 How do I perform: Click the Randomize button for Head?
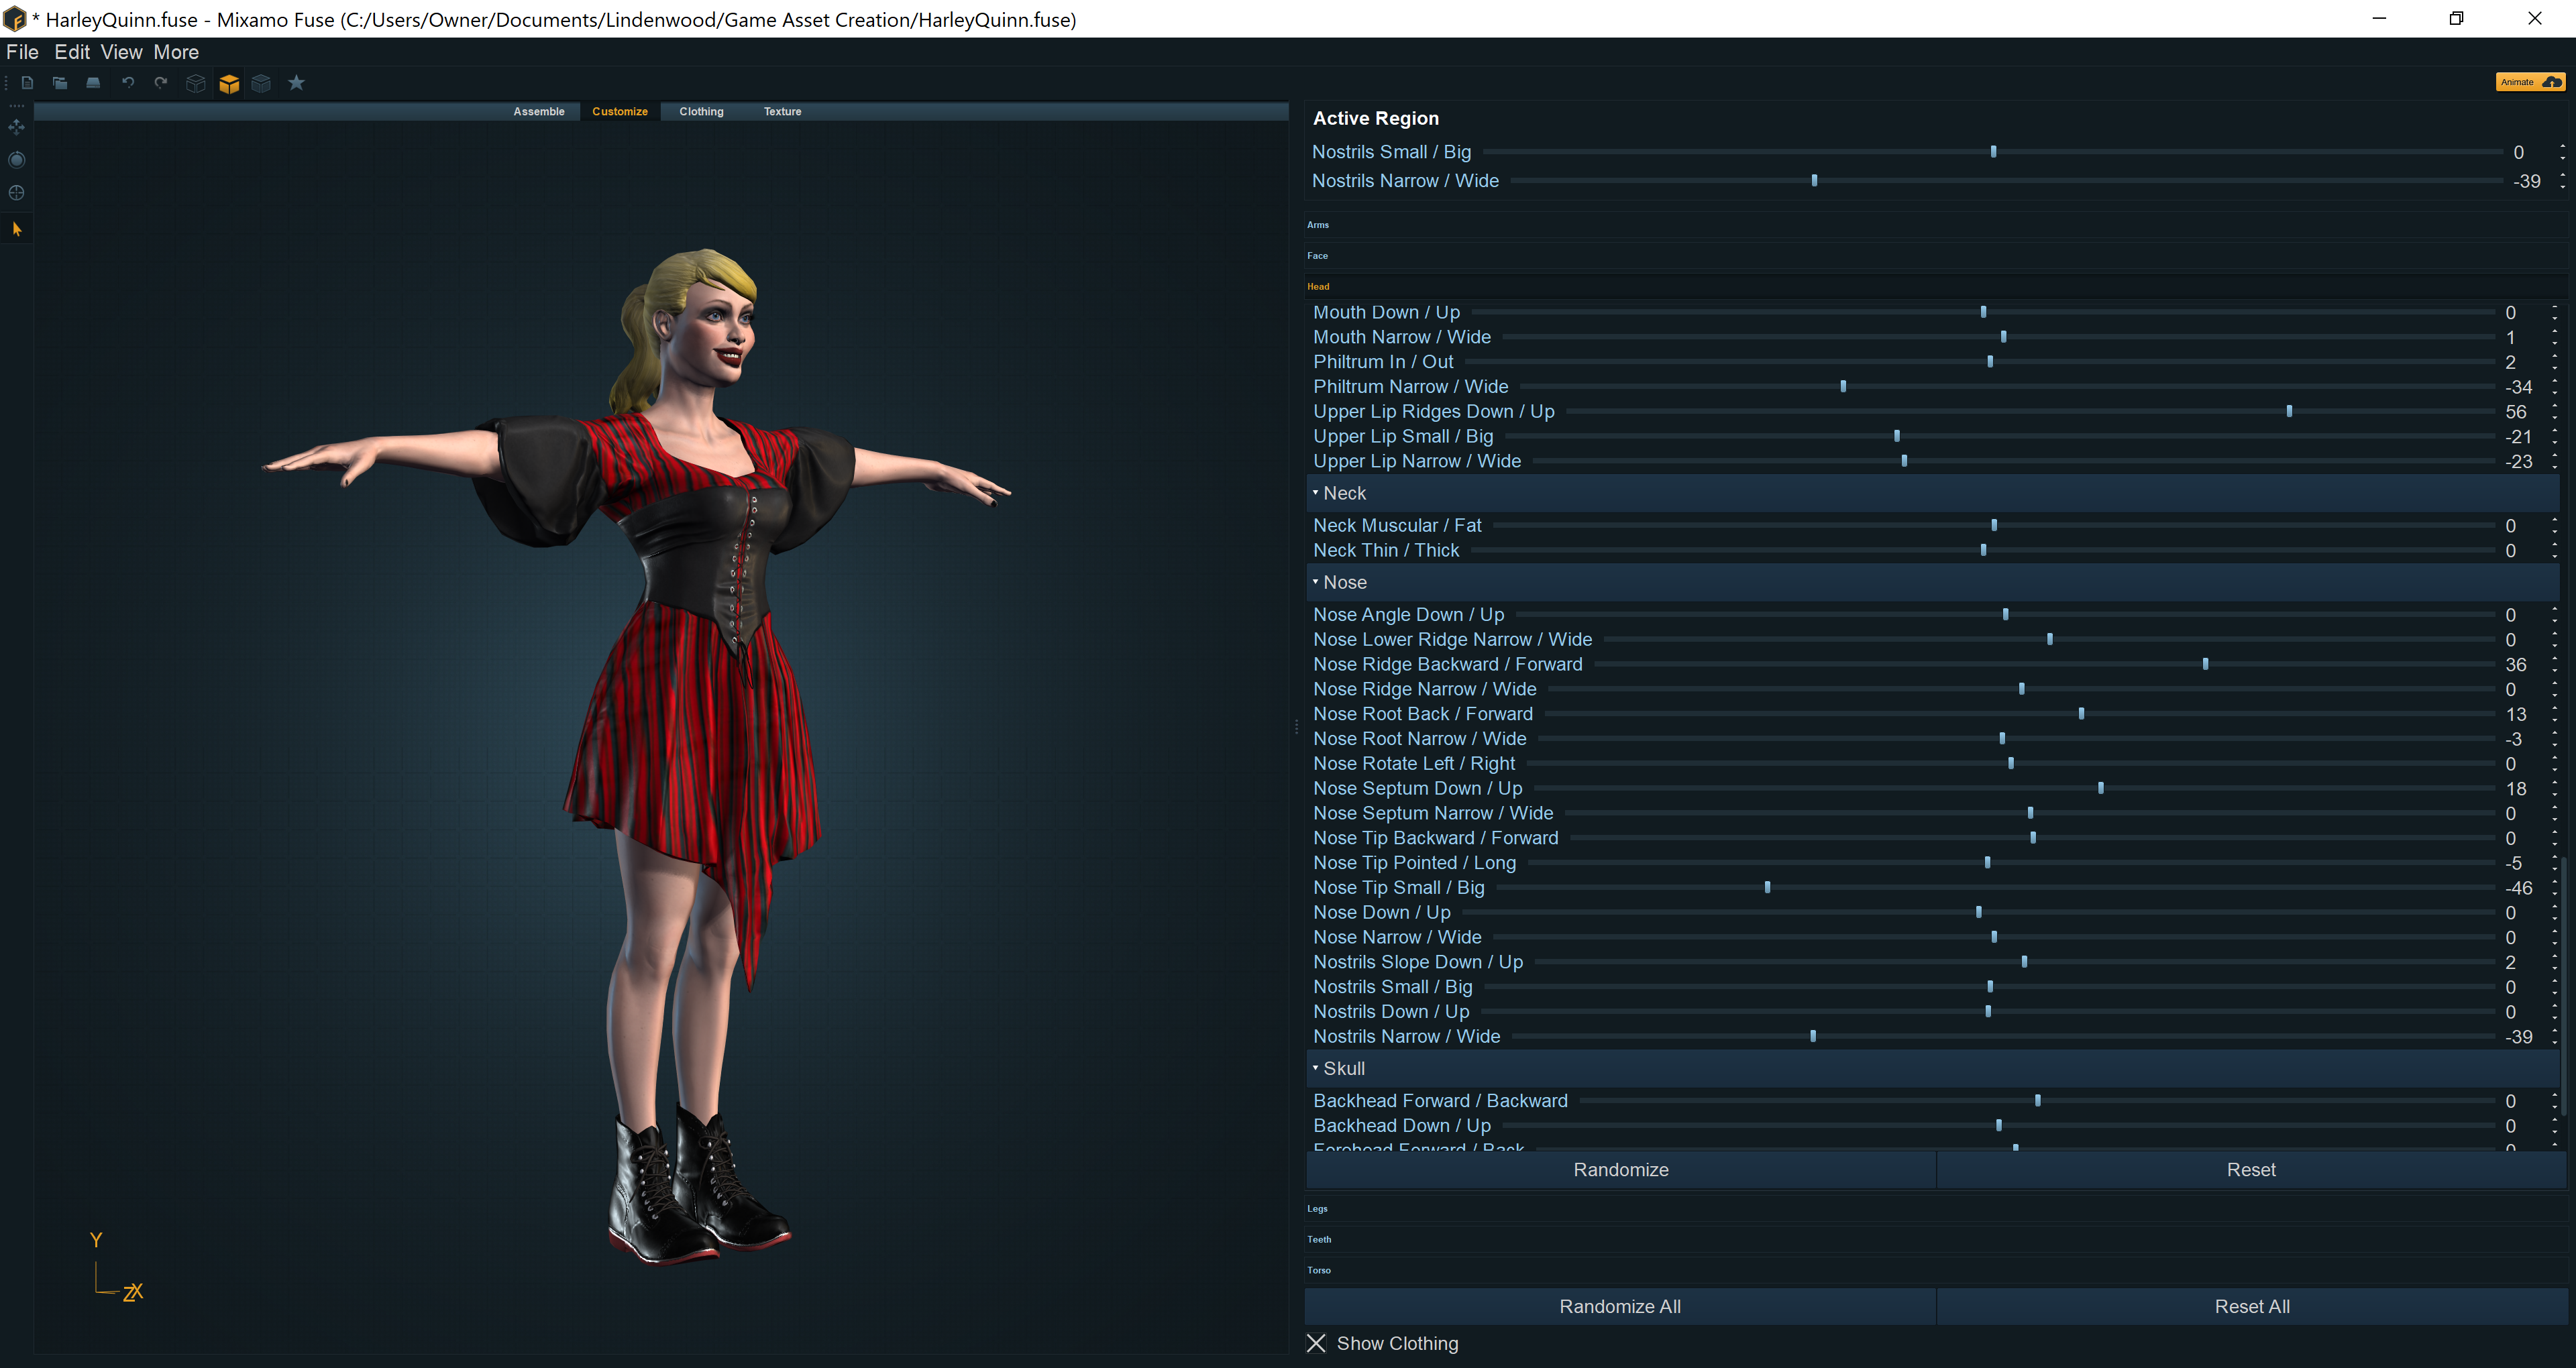1621,1170
